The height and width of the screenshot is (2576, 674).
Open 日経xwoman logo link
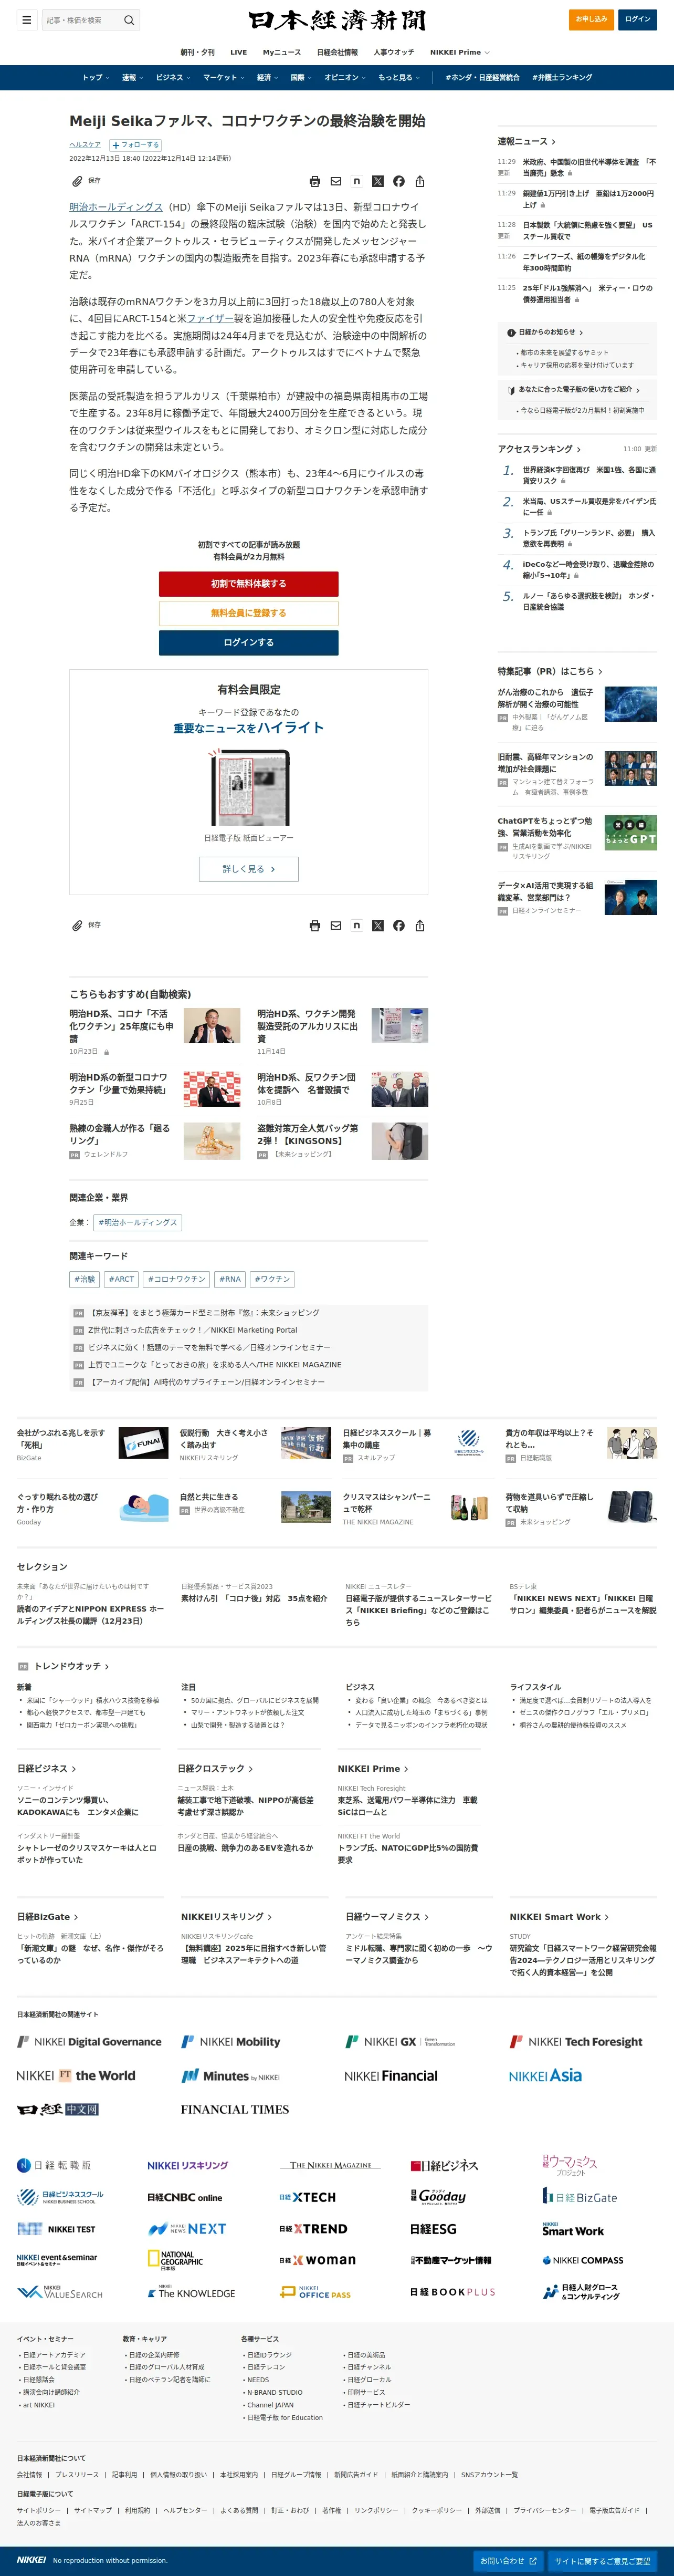click(x=317, y=2260)
